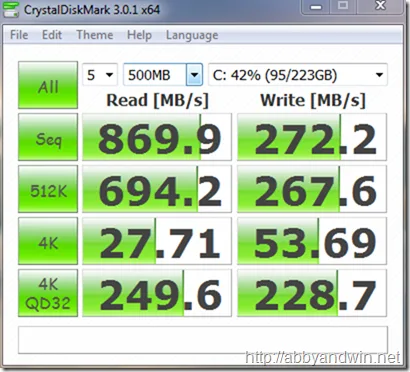
Task: Click the CrystalDiskMark app icon in title bar
Action: (11, 9)
